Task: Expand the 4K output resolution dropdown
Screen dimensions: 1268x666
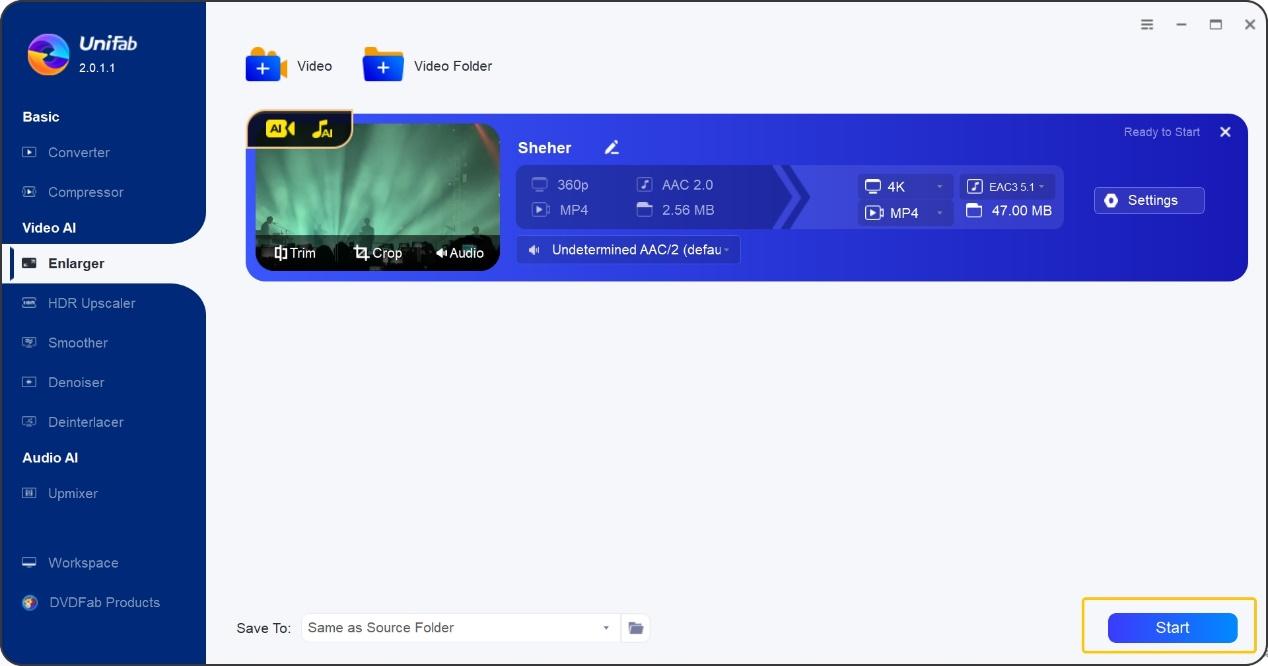Action: (904, 186)
